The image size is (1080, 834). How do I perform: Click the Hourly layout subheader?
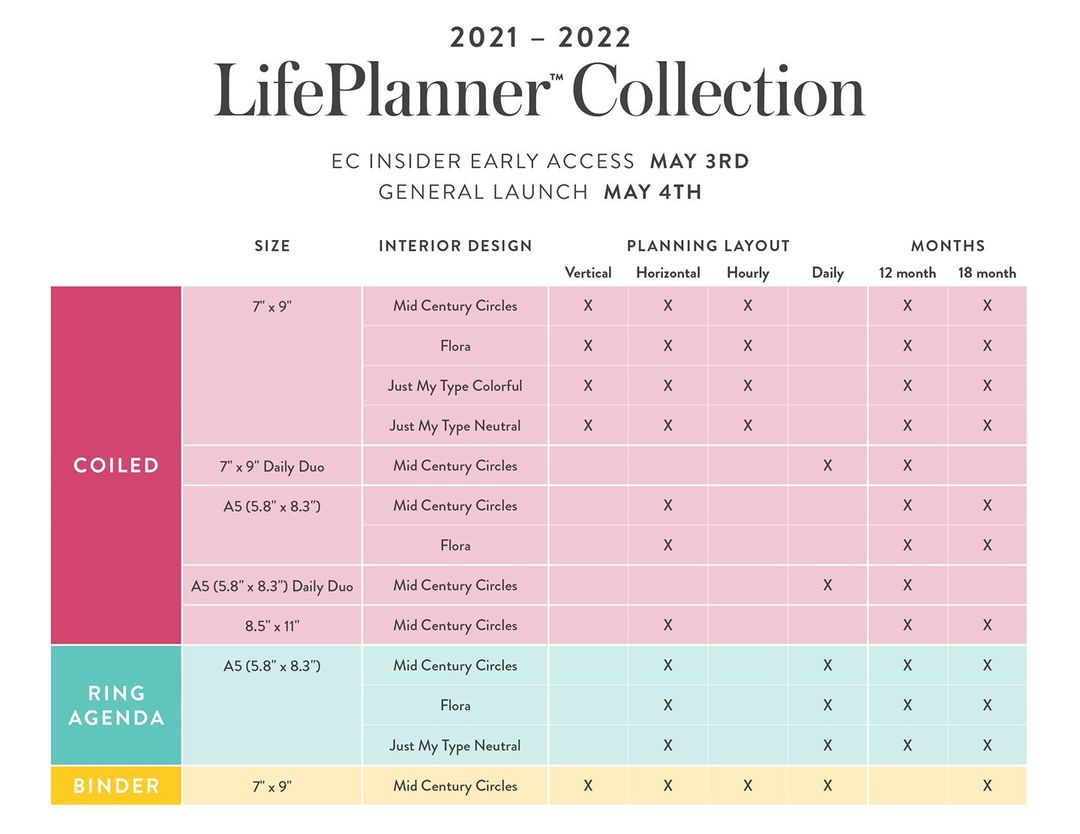(x=748, y=273)
